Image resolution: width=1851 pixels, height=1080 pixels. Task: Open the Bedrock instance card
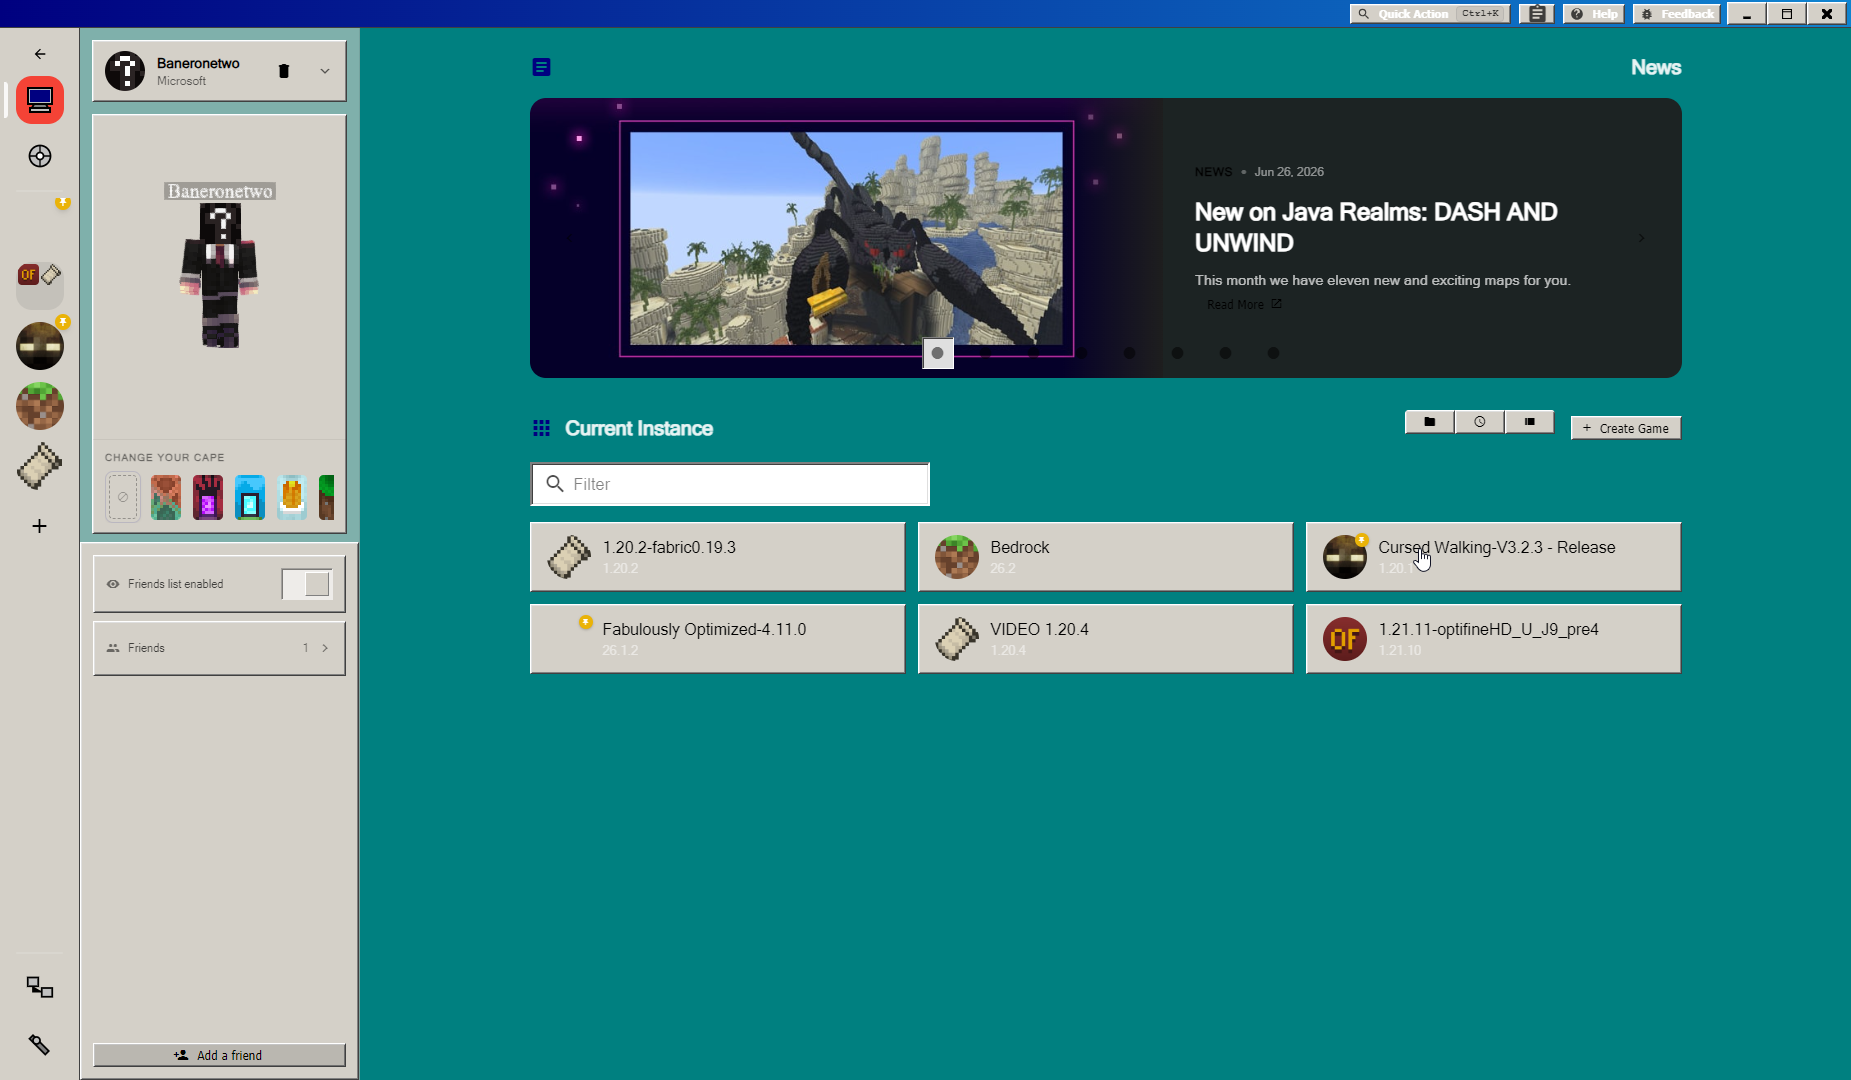pyautogui.click(x=1105, y=557)
